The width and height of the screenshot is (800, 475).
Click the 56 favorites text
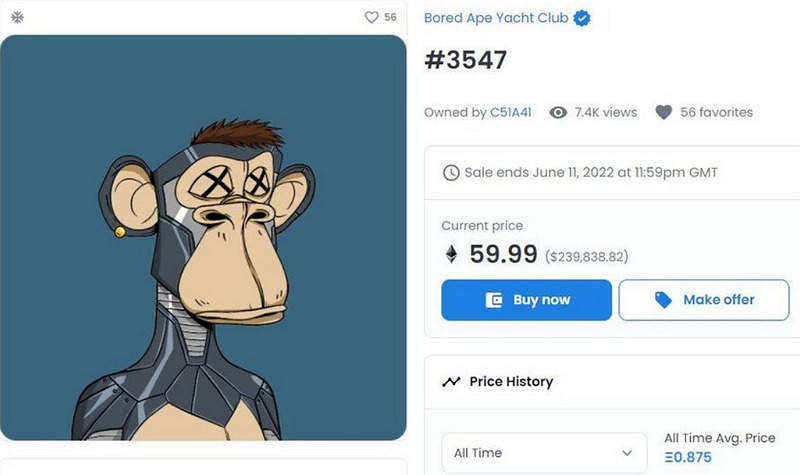[x=716, y=112]
